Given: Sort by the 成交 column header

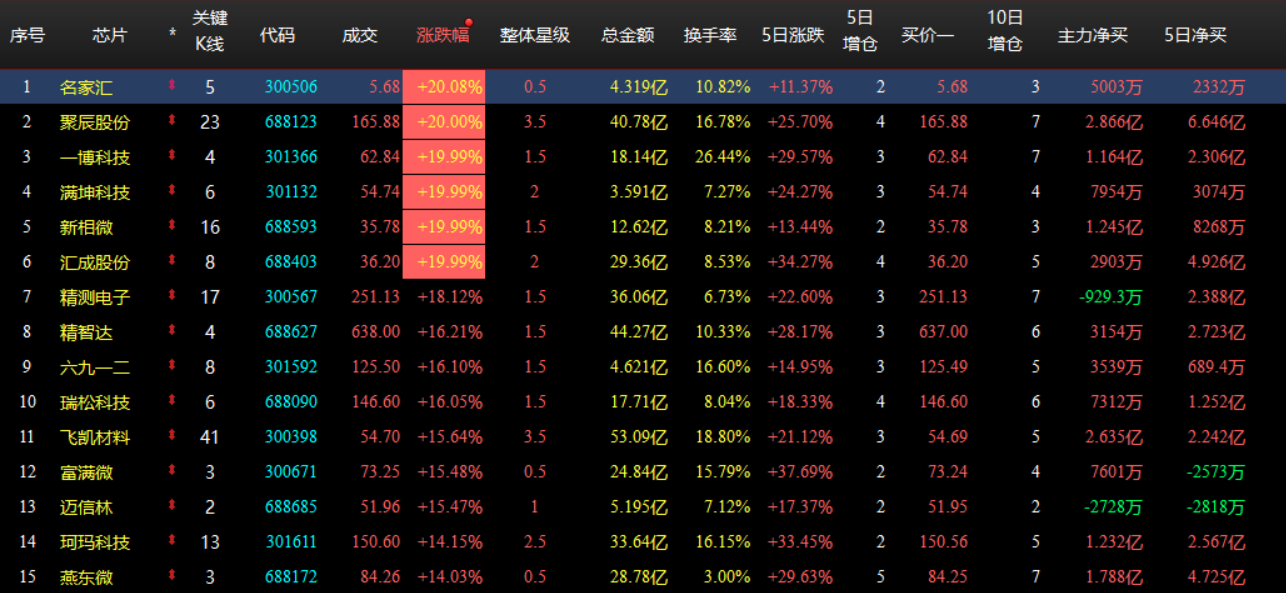Looking at the screenshot, I should point(360,35).
